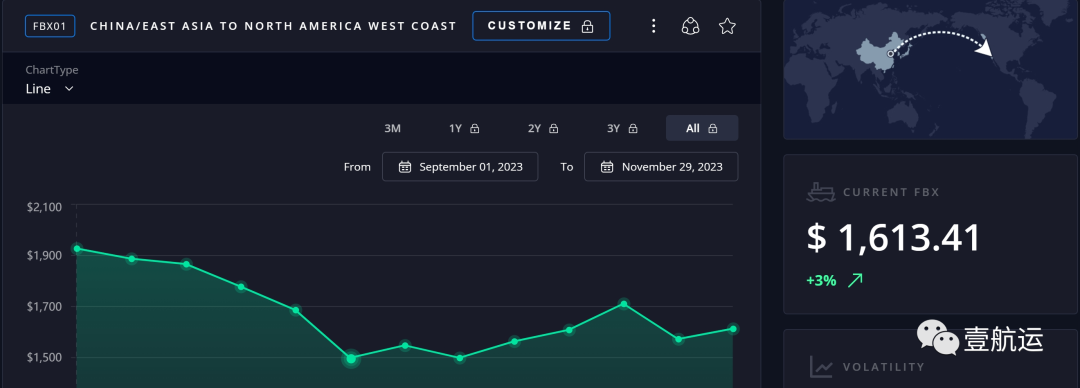
Task: Click the ship icon beside Current FBX
Action: point(820,192)
